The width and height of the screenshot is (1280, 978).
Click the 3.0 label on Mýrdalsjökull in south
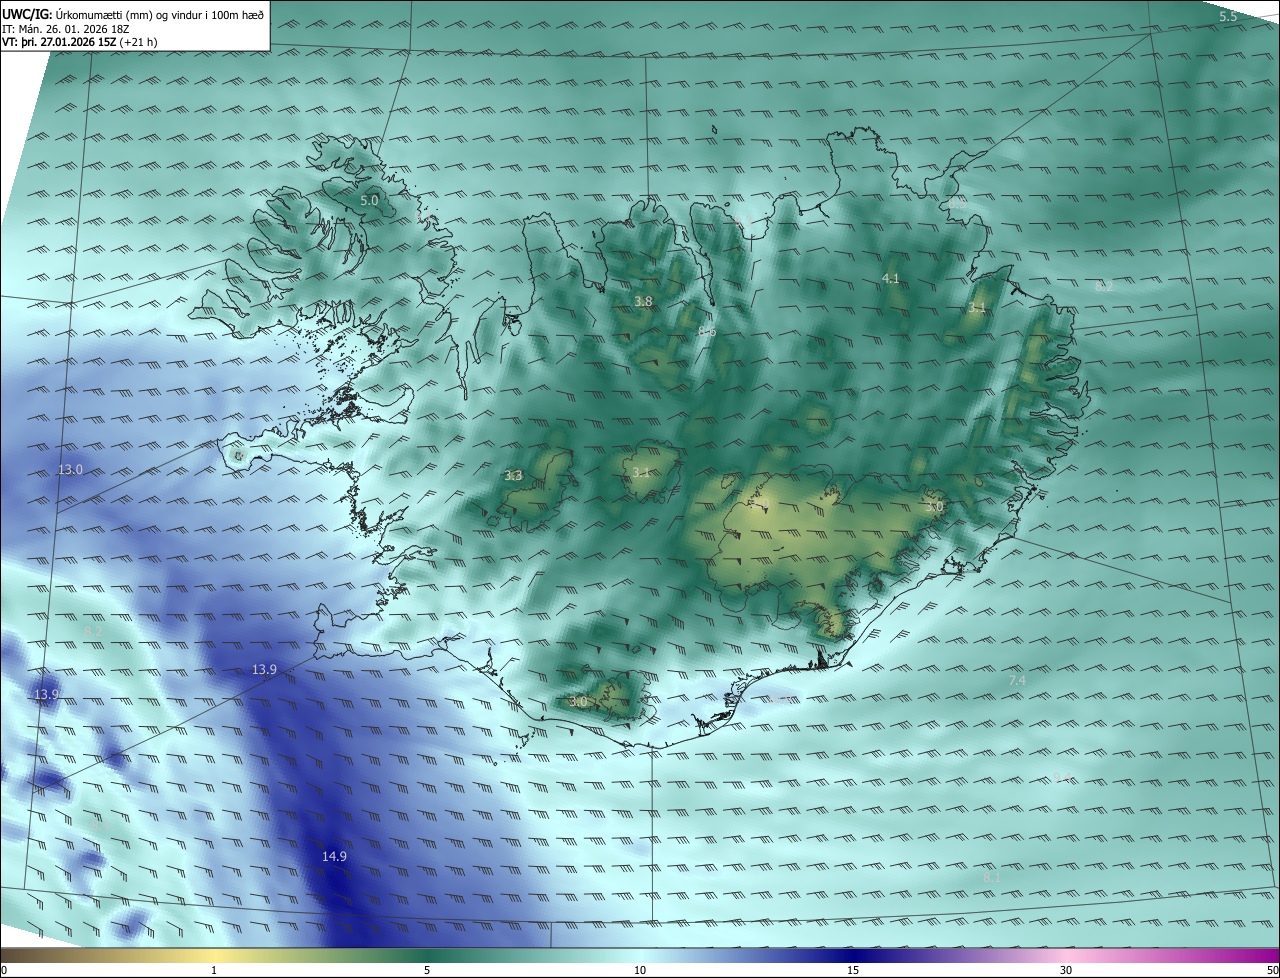[x=578, y=702]
